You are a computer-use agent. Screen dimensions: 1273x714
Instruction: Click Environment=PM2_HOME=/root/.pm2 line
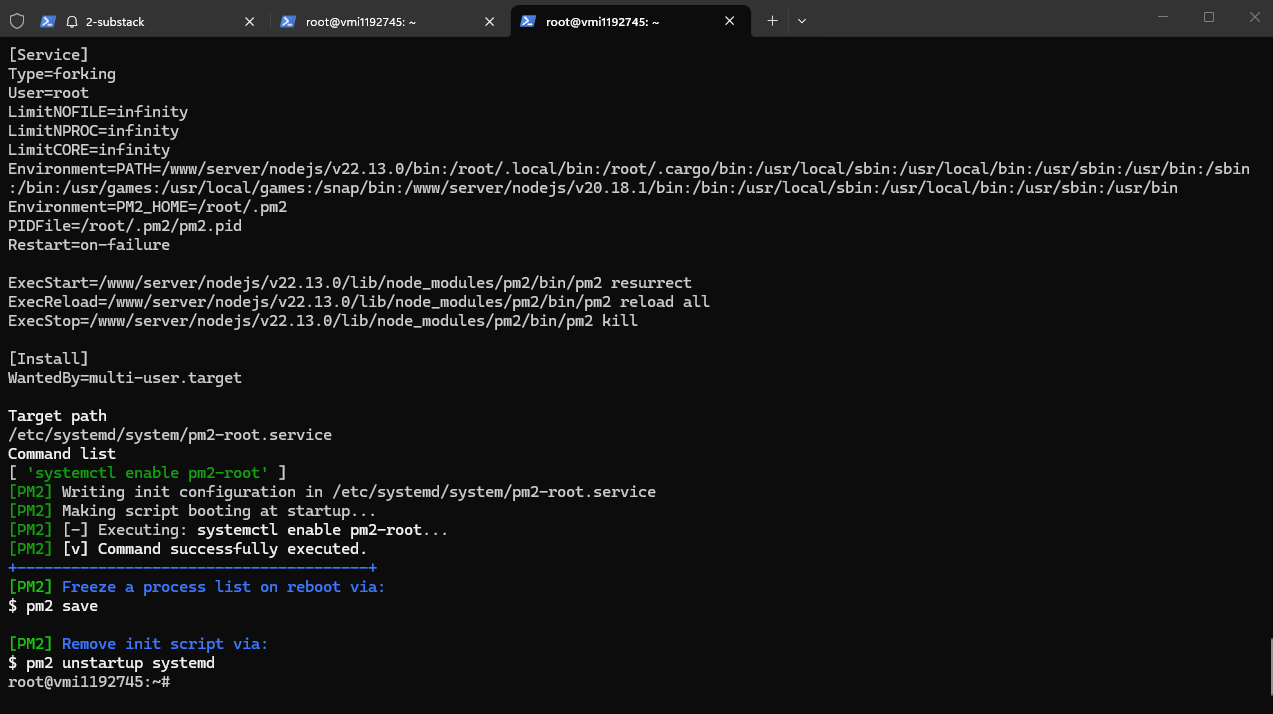(x=147, y=207)
